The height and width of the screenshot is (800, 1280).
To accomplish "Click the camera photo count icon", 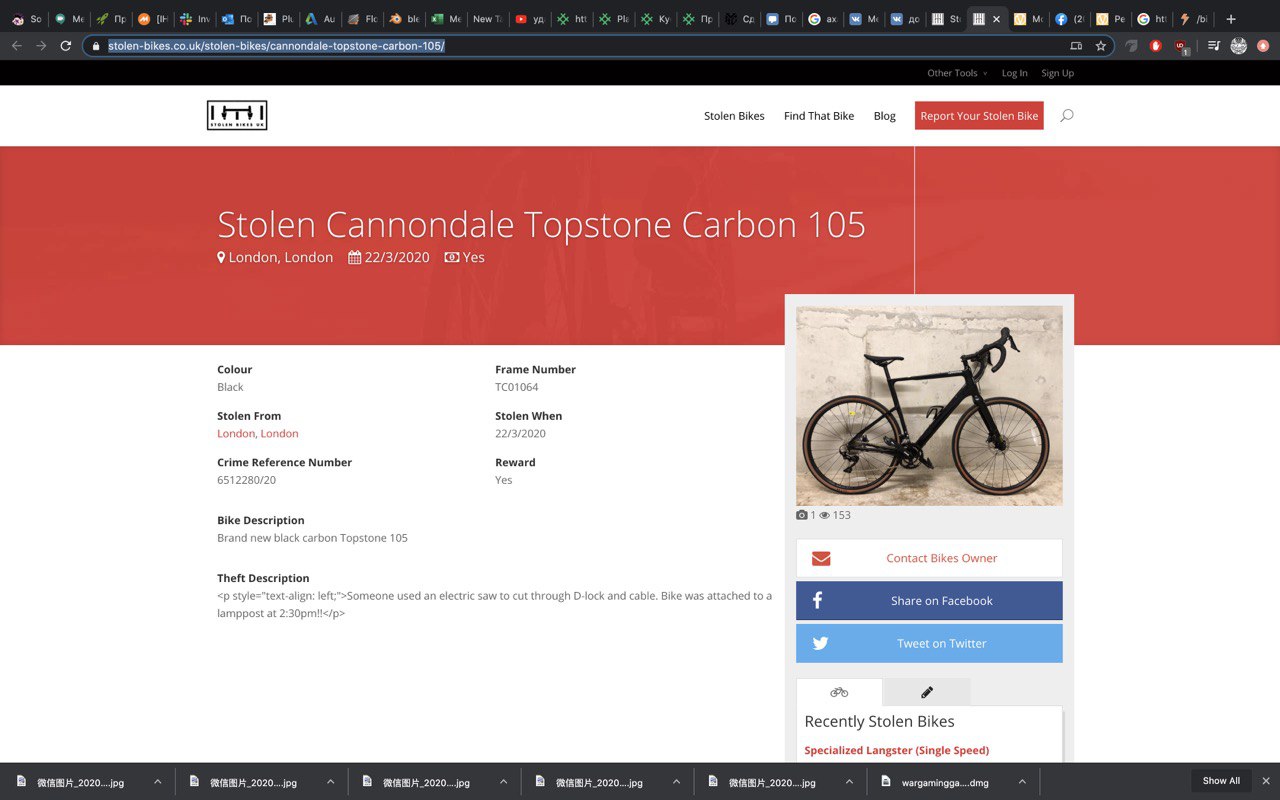I will pos(802,515).
